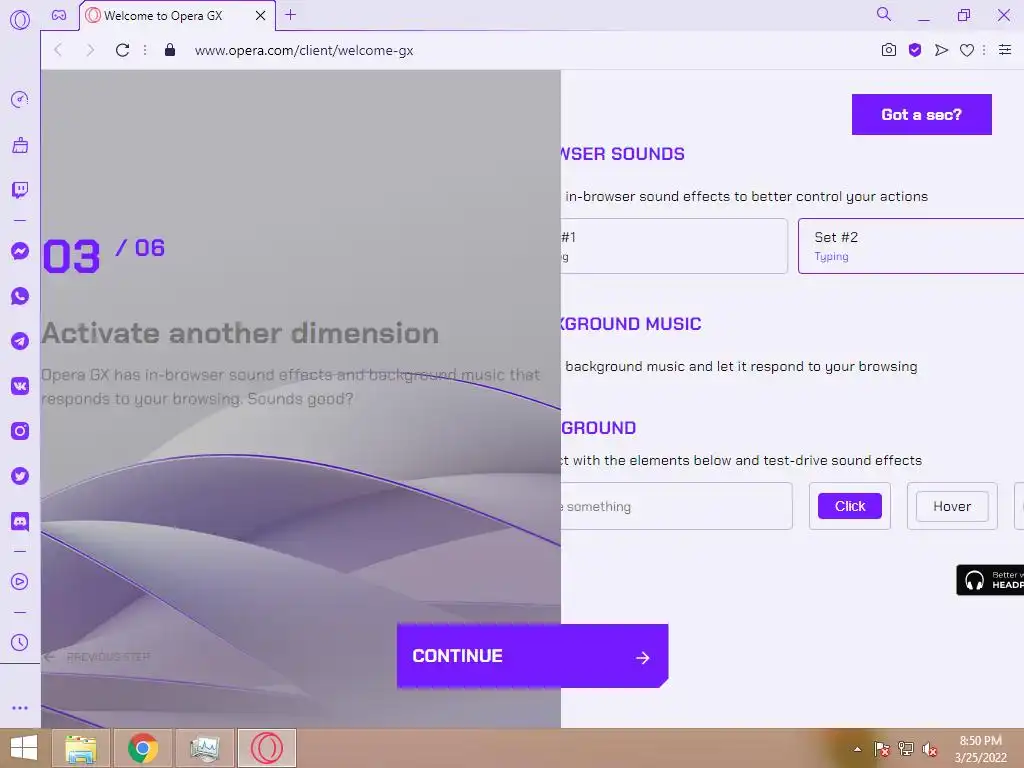Open Twitter sidebar panel

point(20,476)
